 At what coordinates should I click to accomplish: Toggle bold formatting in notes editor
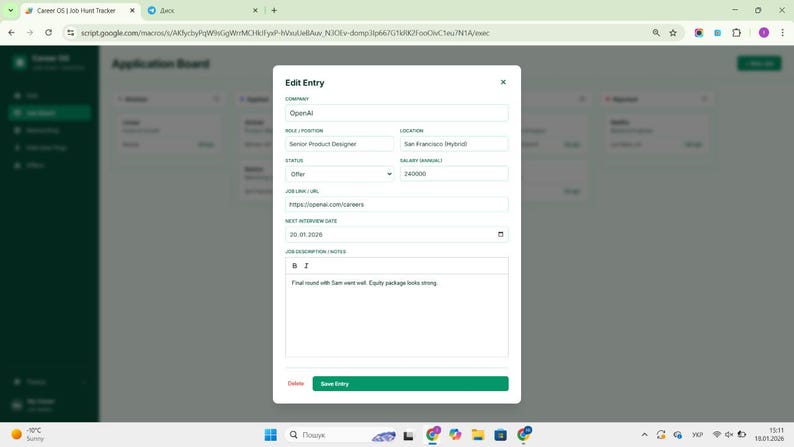point(295,266)
